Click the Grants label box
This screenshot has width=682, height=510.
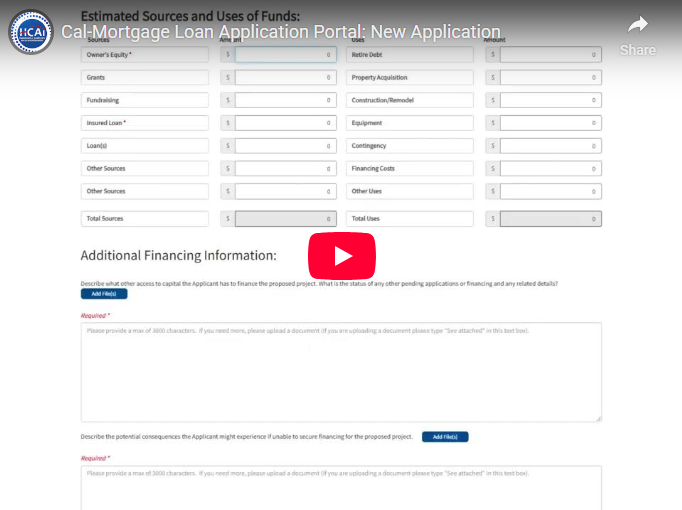point(144,77)
